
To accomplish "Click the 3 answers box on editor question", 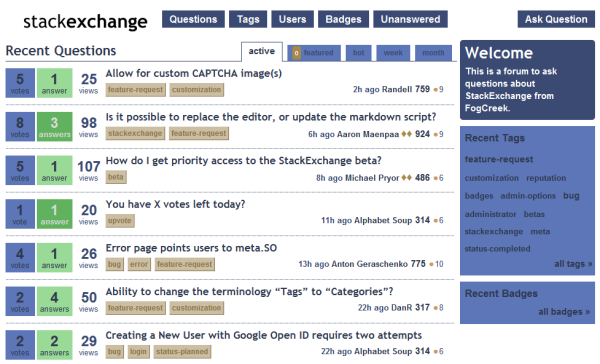I will point(55,127).
